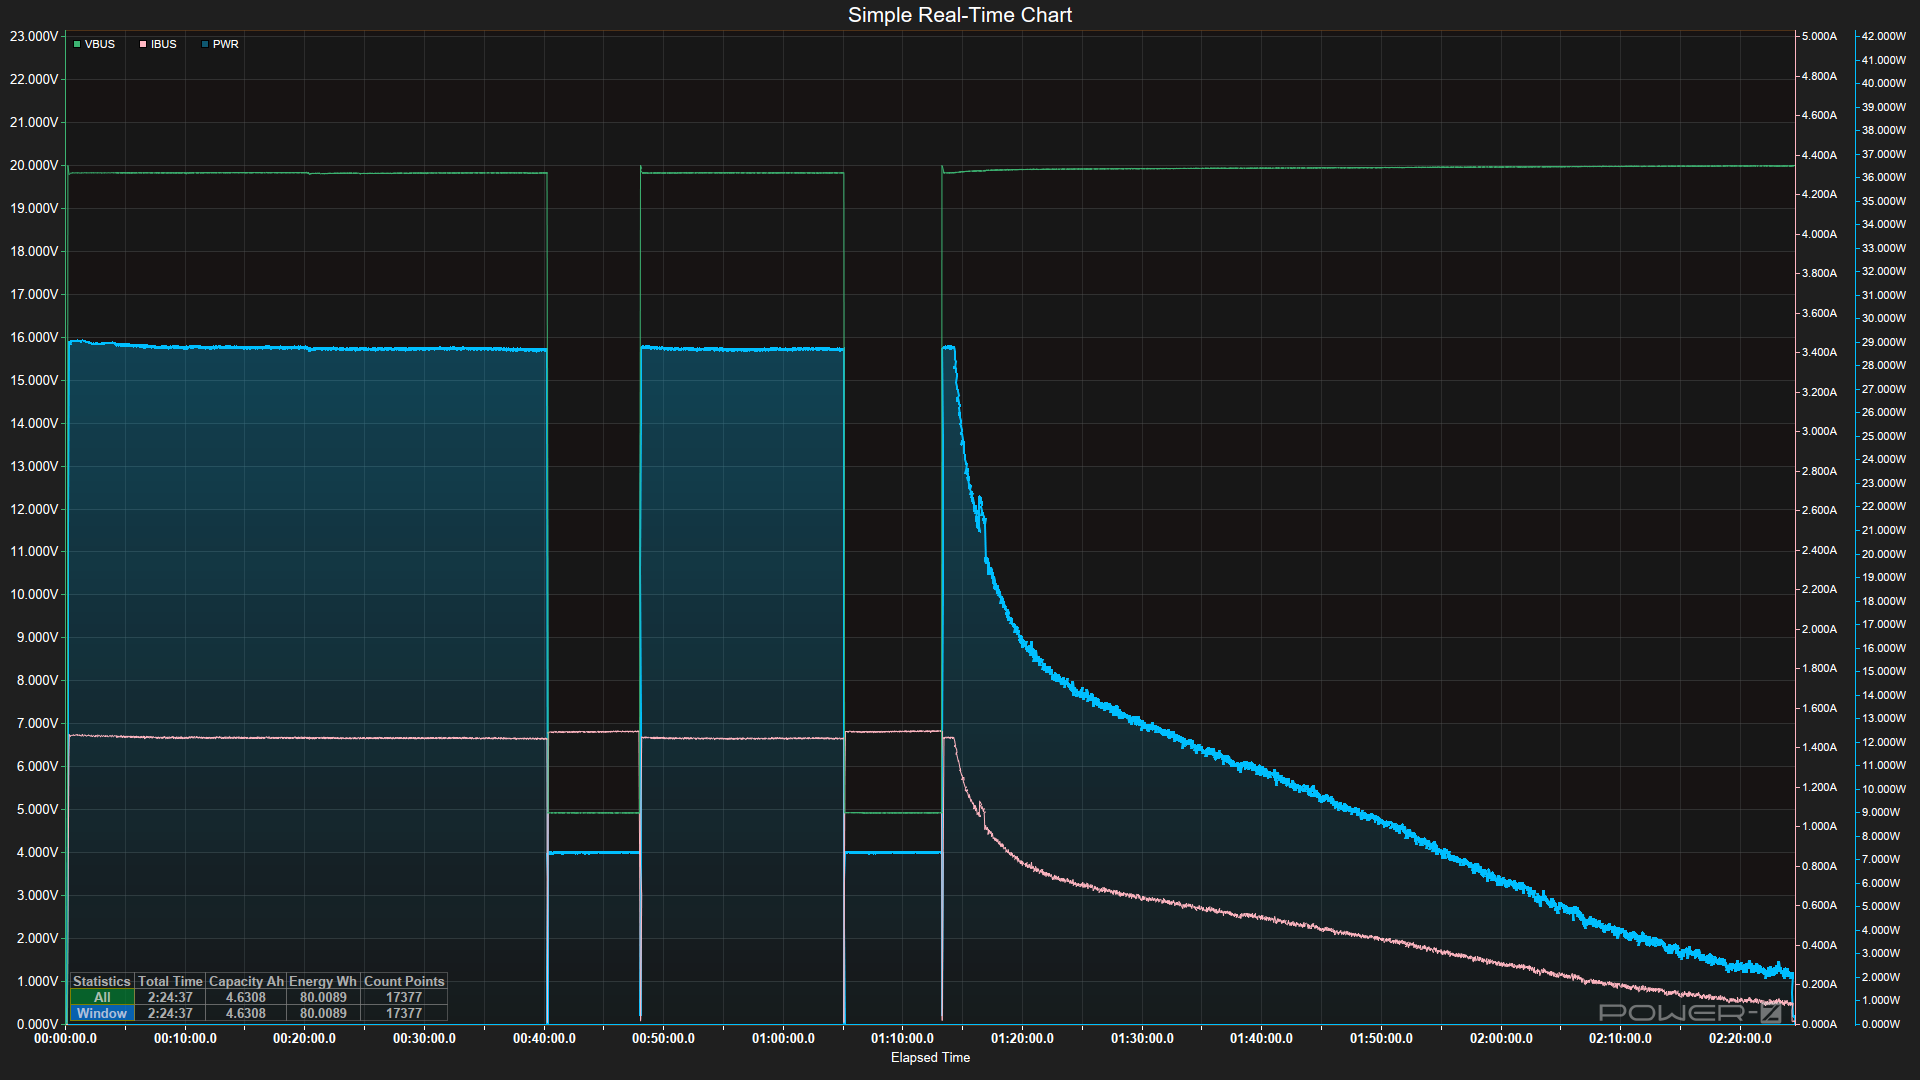Click the 5.000A label on current axis
The width and height of the screenshot is (1920, 1080).
point(1819,36)
